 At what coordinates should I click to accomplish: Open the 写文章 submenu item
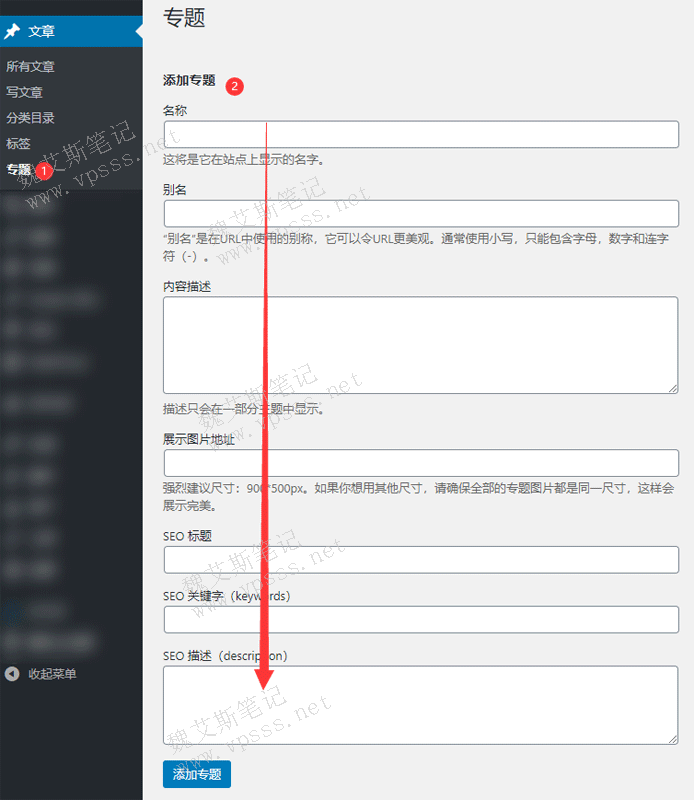24,92
